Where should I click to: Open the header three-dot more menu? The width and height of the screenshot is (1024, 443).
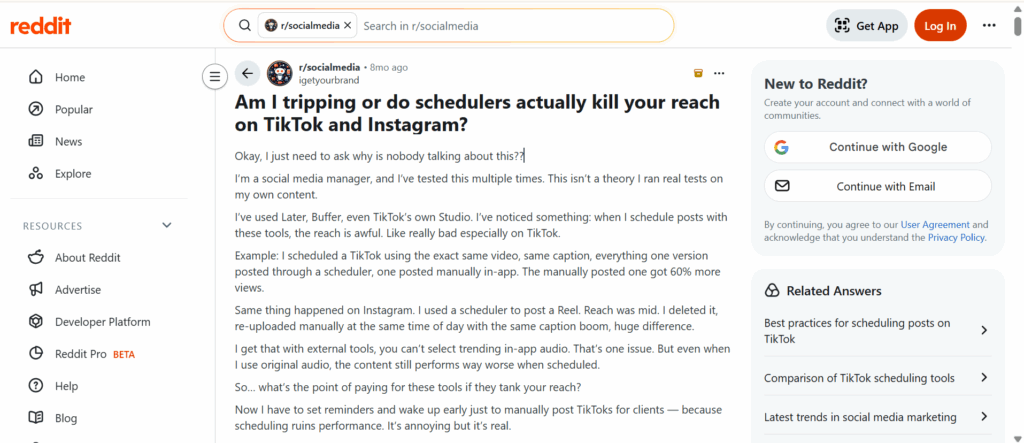[x=989, y=26]
